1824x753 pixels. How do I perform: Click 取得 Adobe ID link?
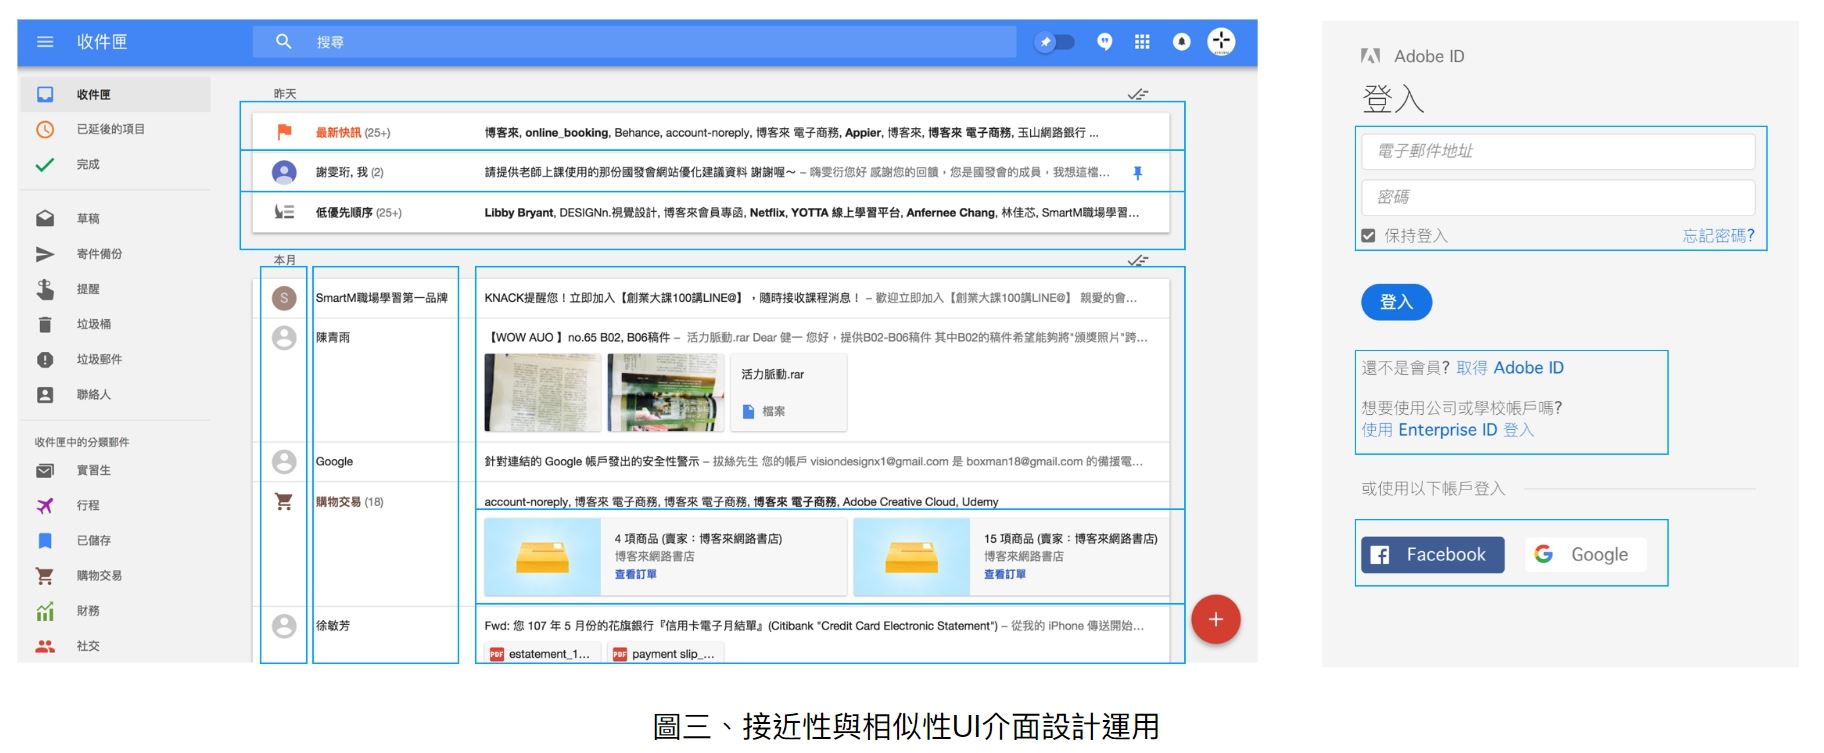pos(1509,368)
